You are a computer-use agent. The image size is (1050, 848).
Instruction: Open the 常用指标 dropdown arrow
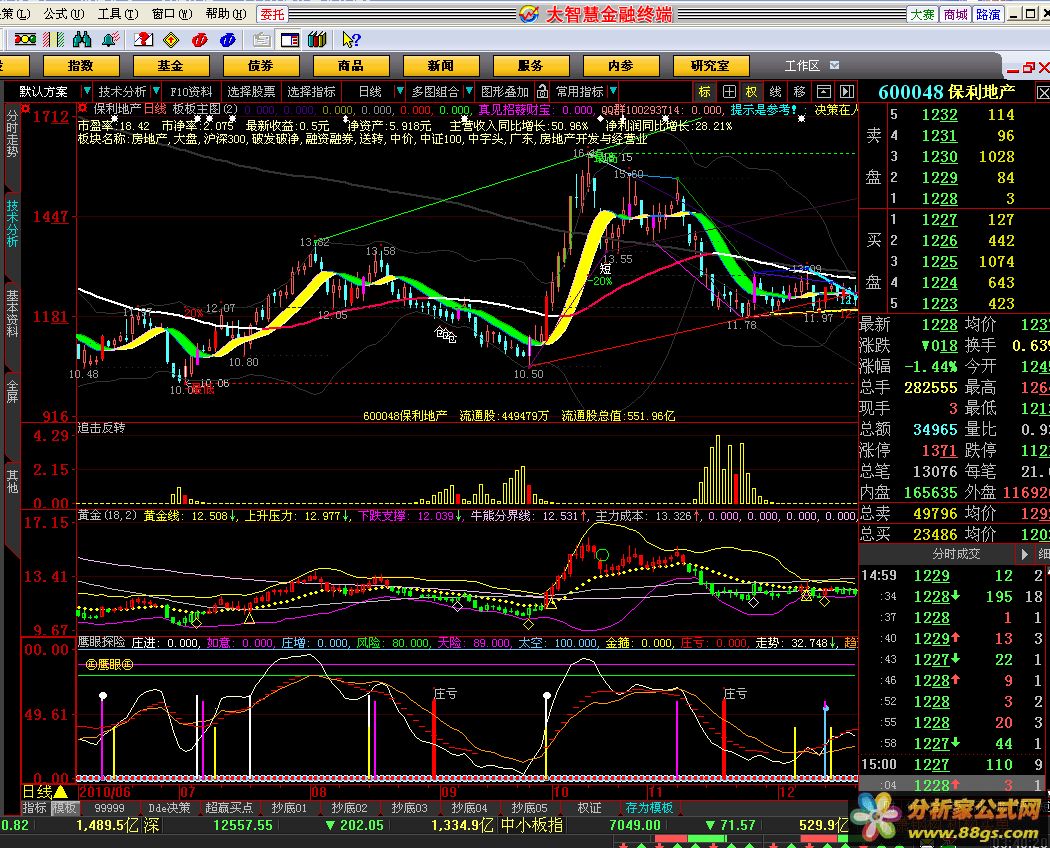(x=613, y=90)
